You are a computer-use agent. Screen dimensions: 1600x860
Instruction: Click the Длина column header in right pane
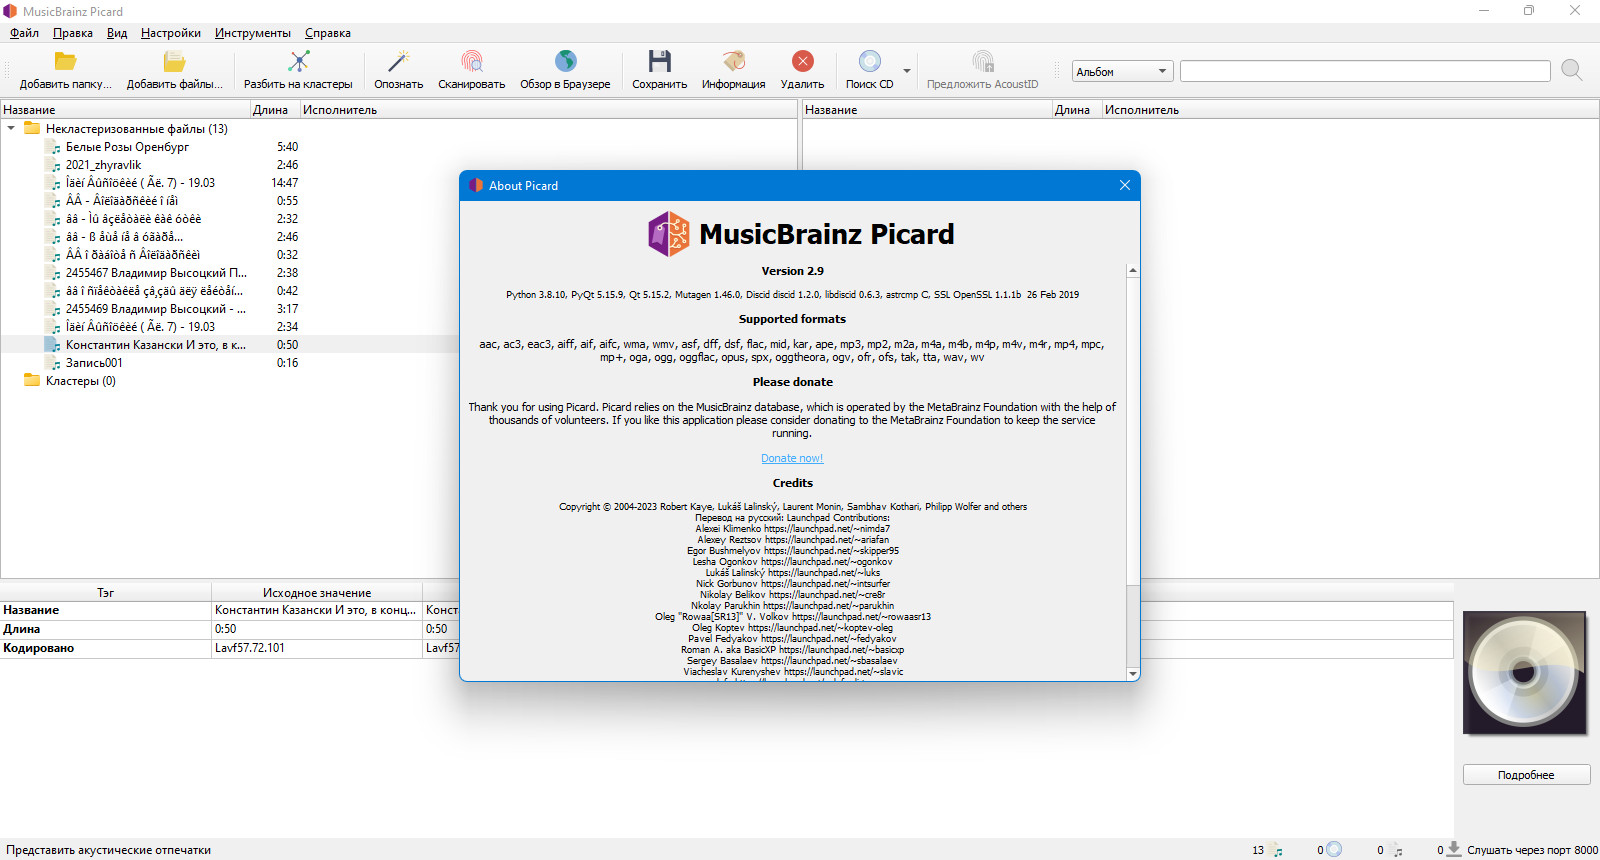coord(1077,110)
